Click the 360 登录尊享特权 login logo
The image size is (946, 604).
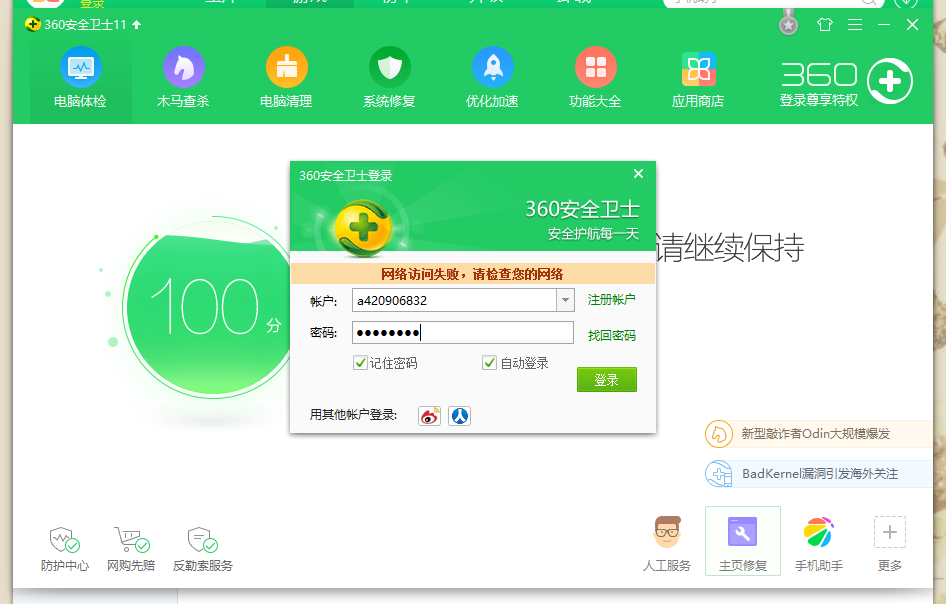point(846,82)
